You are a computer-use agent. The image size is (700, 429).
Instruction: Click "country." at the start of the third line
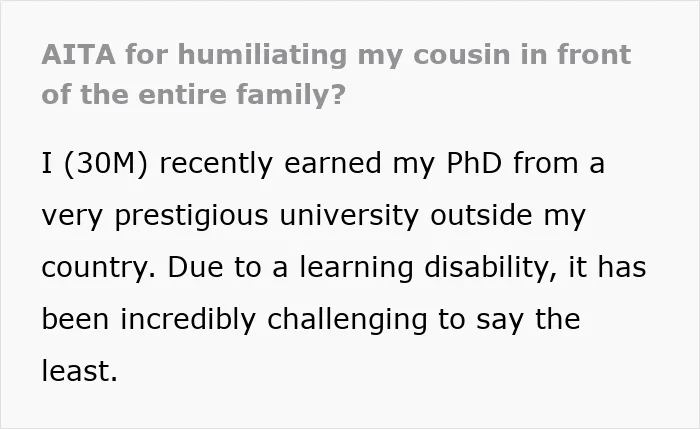[99, 268]
